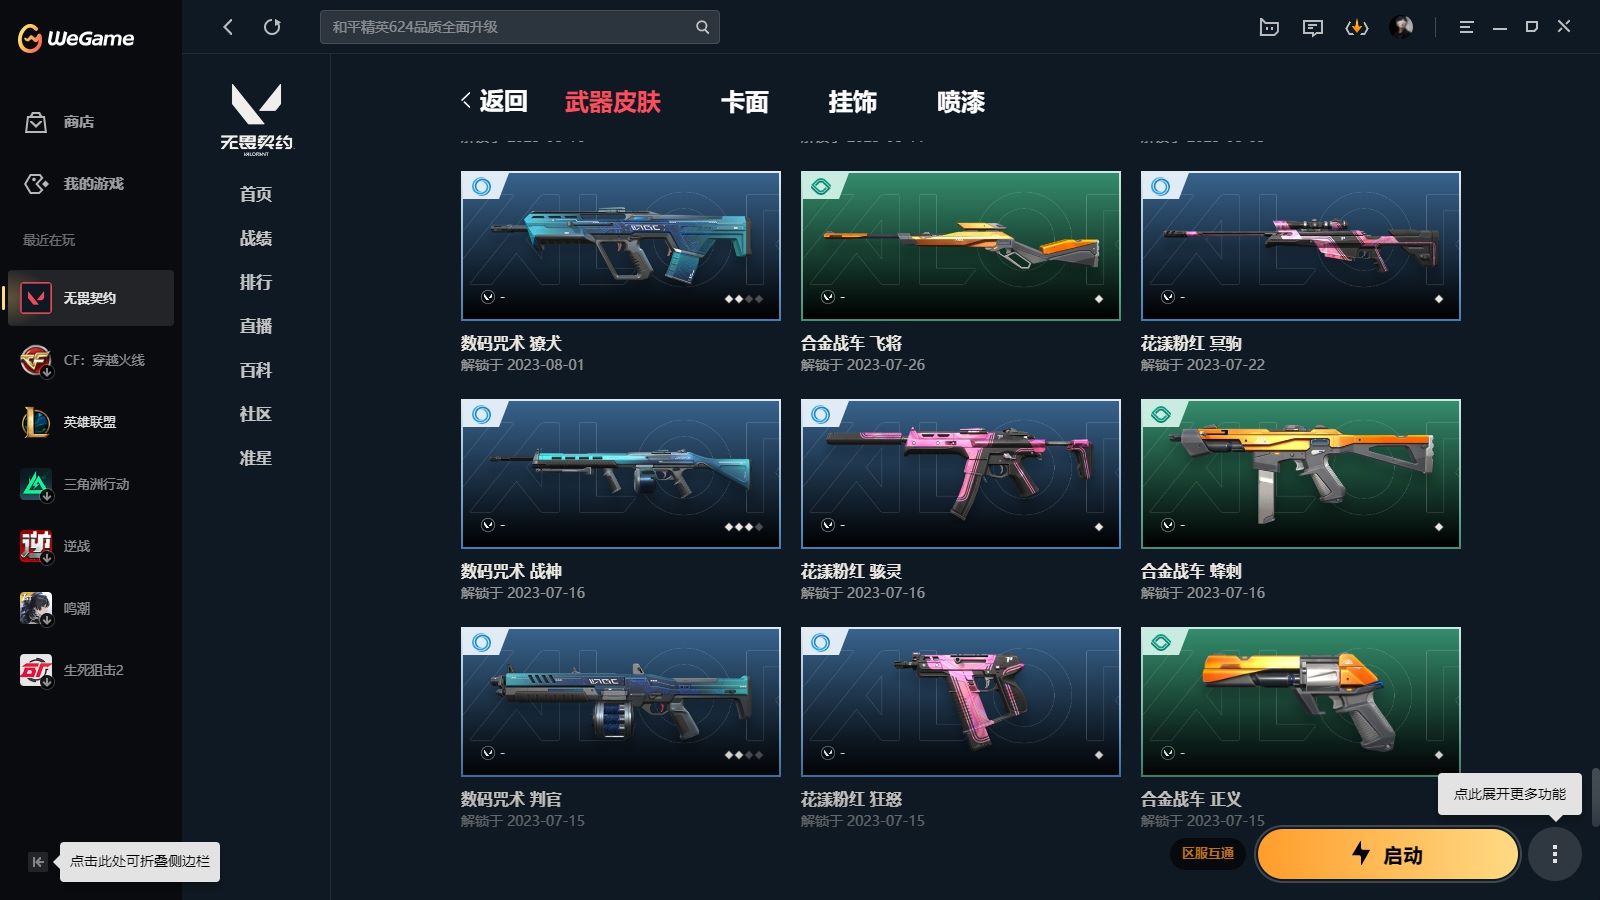
Task: Switch to the 卡面 tab
Action: point(745,102)
